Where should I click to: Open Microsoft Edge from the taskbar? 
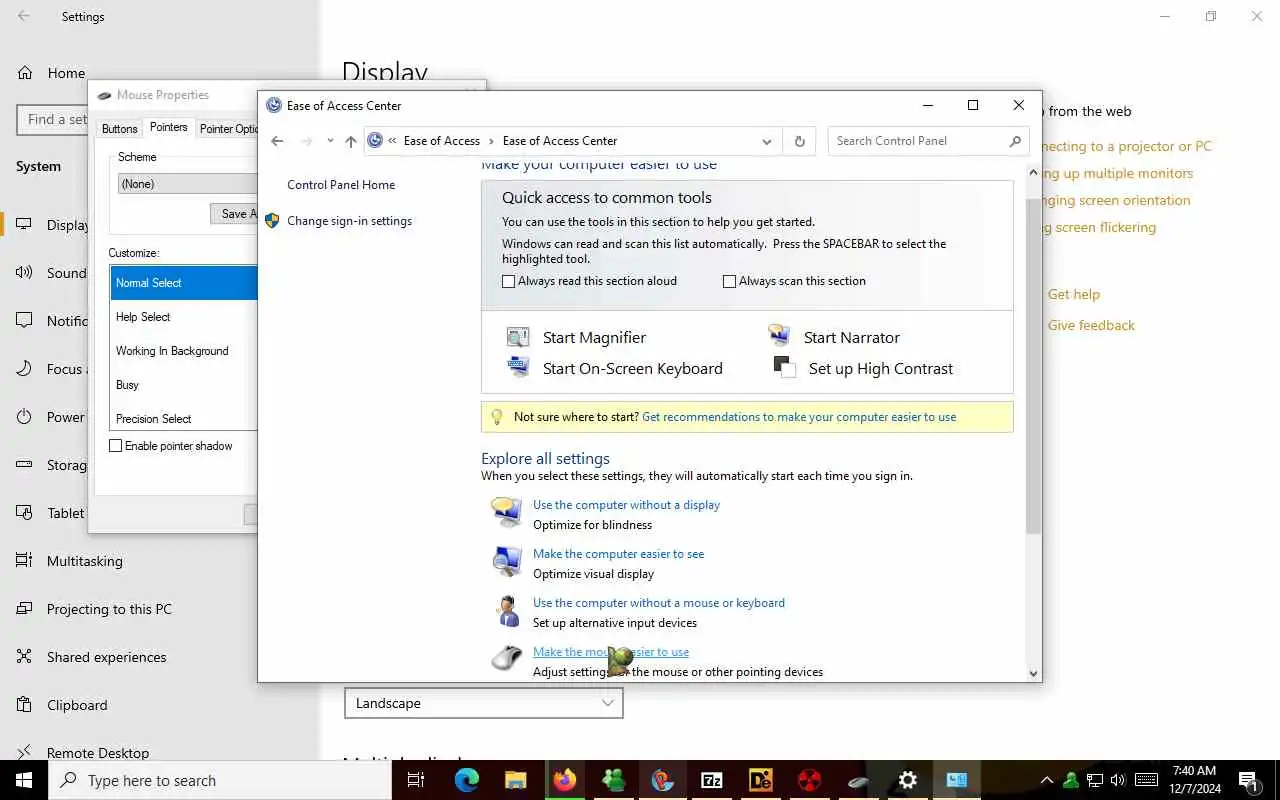[x=467, y=780]
